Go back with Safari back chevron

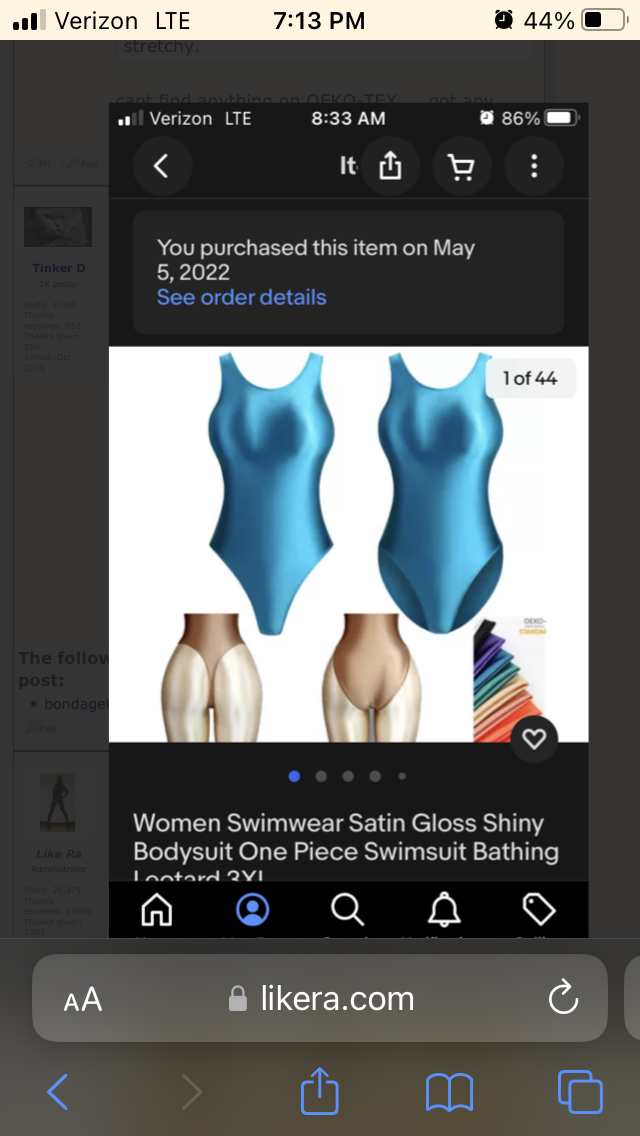click(x=57, y=1092)
